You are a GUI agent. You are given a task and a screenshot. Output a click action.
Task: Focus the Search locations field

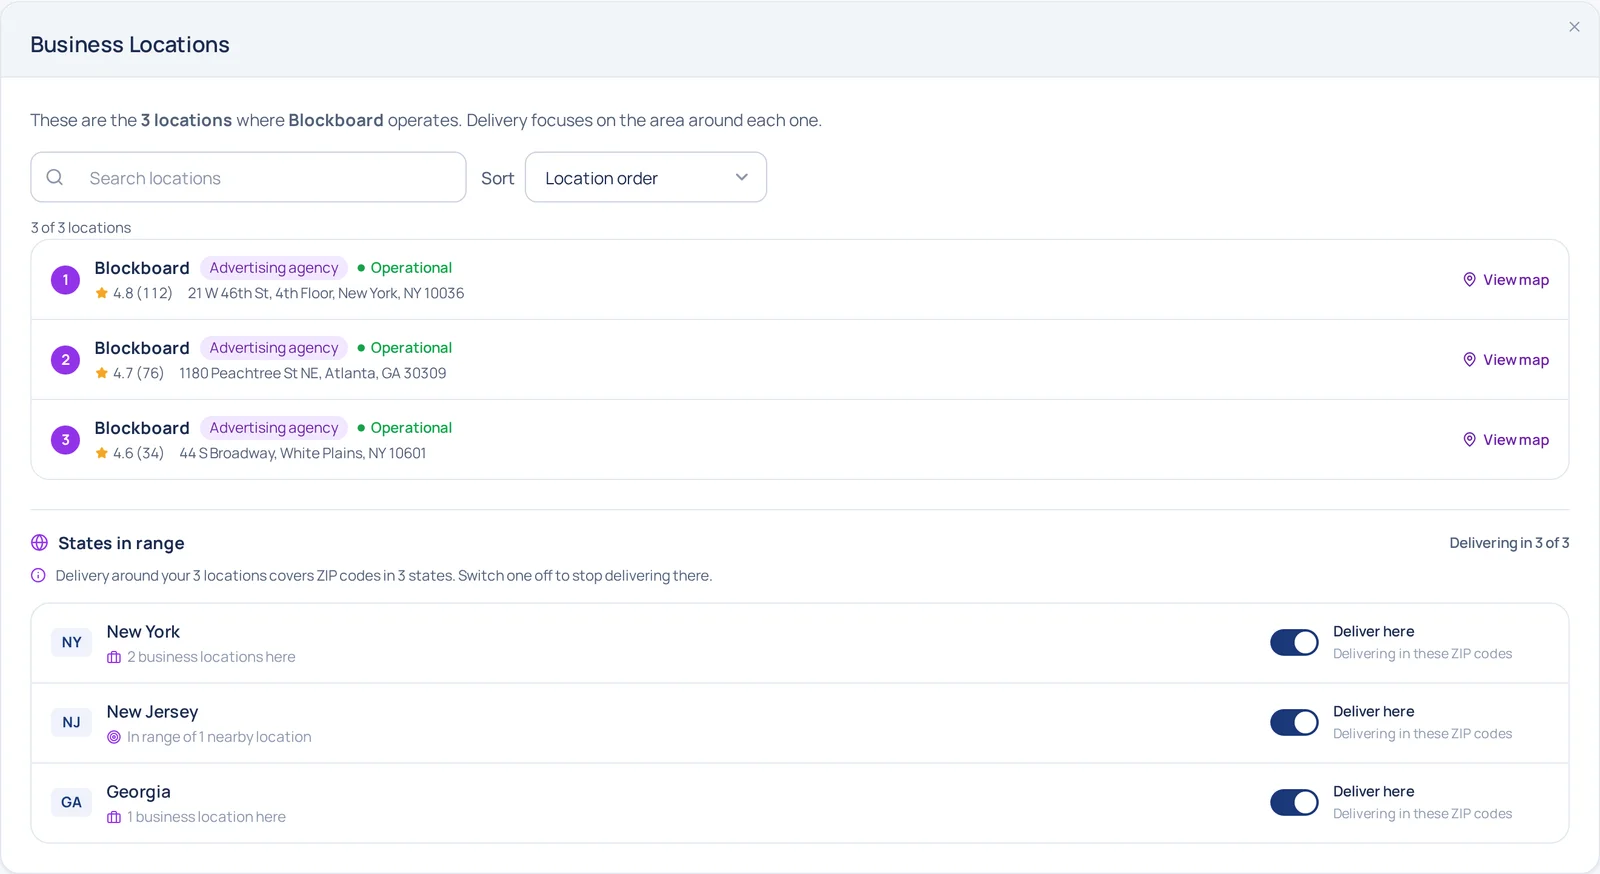[x=248, y=177]
